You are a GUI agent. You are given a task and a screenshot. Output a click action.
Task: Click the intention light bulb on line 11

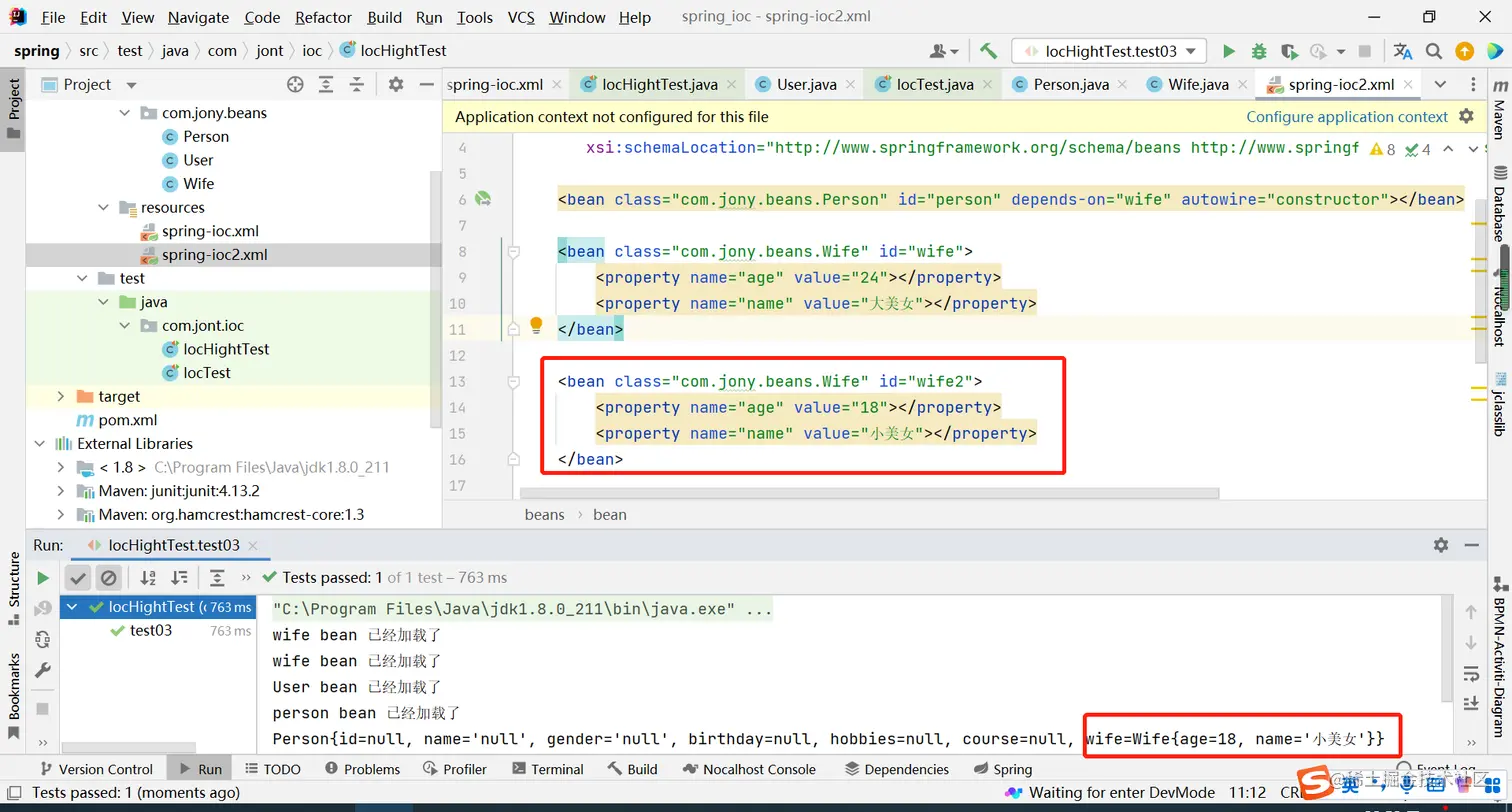pyautogui.click(x=536, y=325)
